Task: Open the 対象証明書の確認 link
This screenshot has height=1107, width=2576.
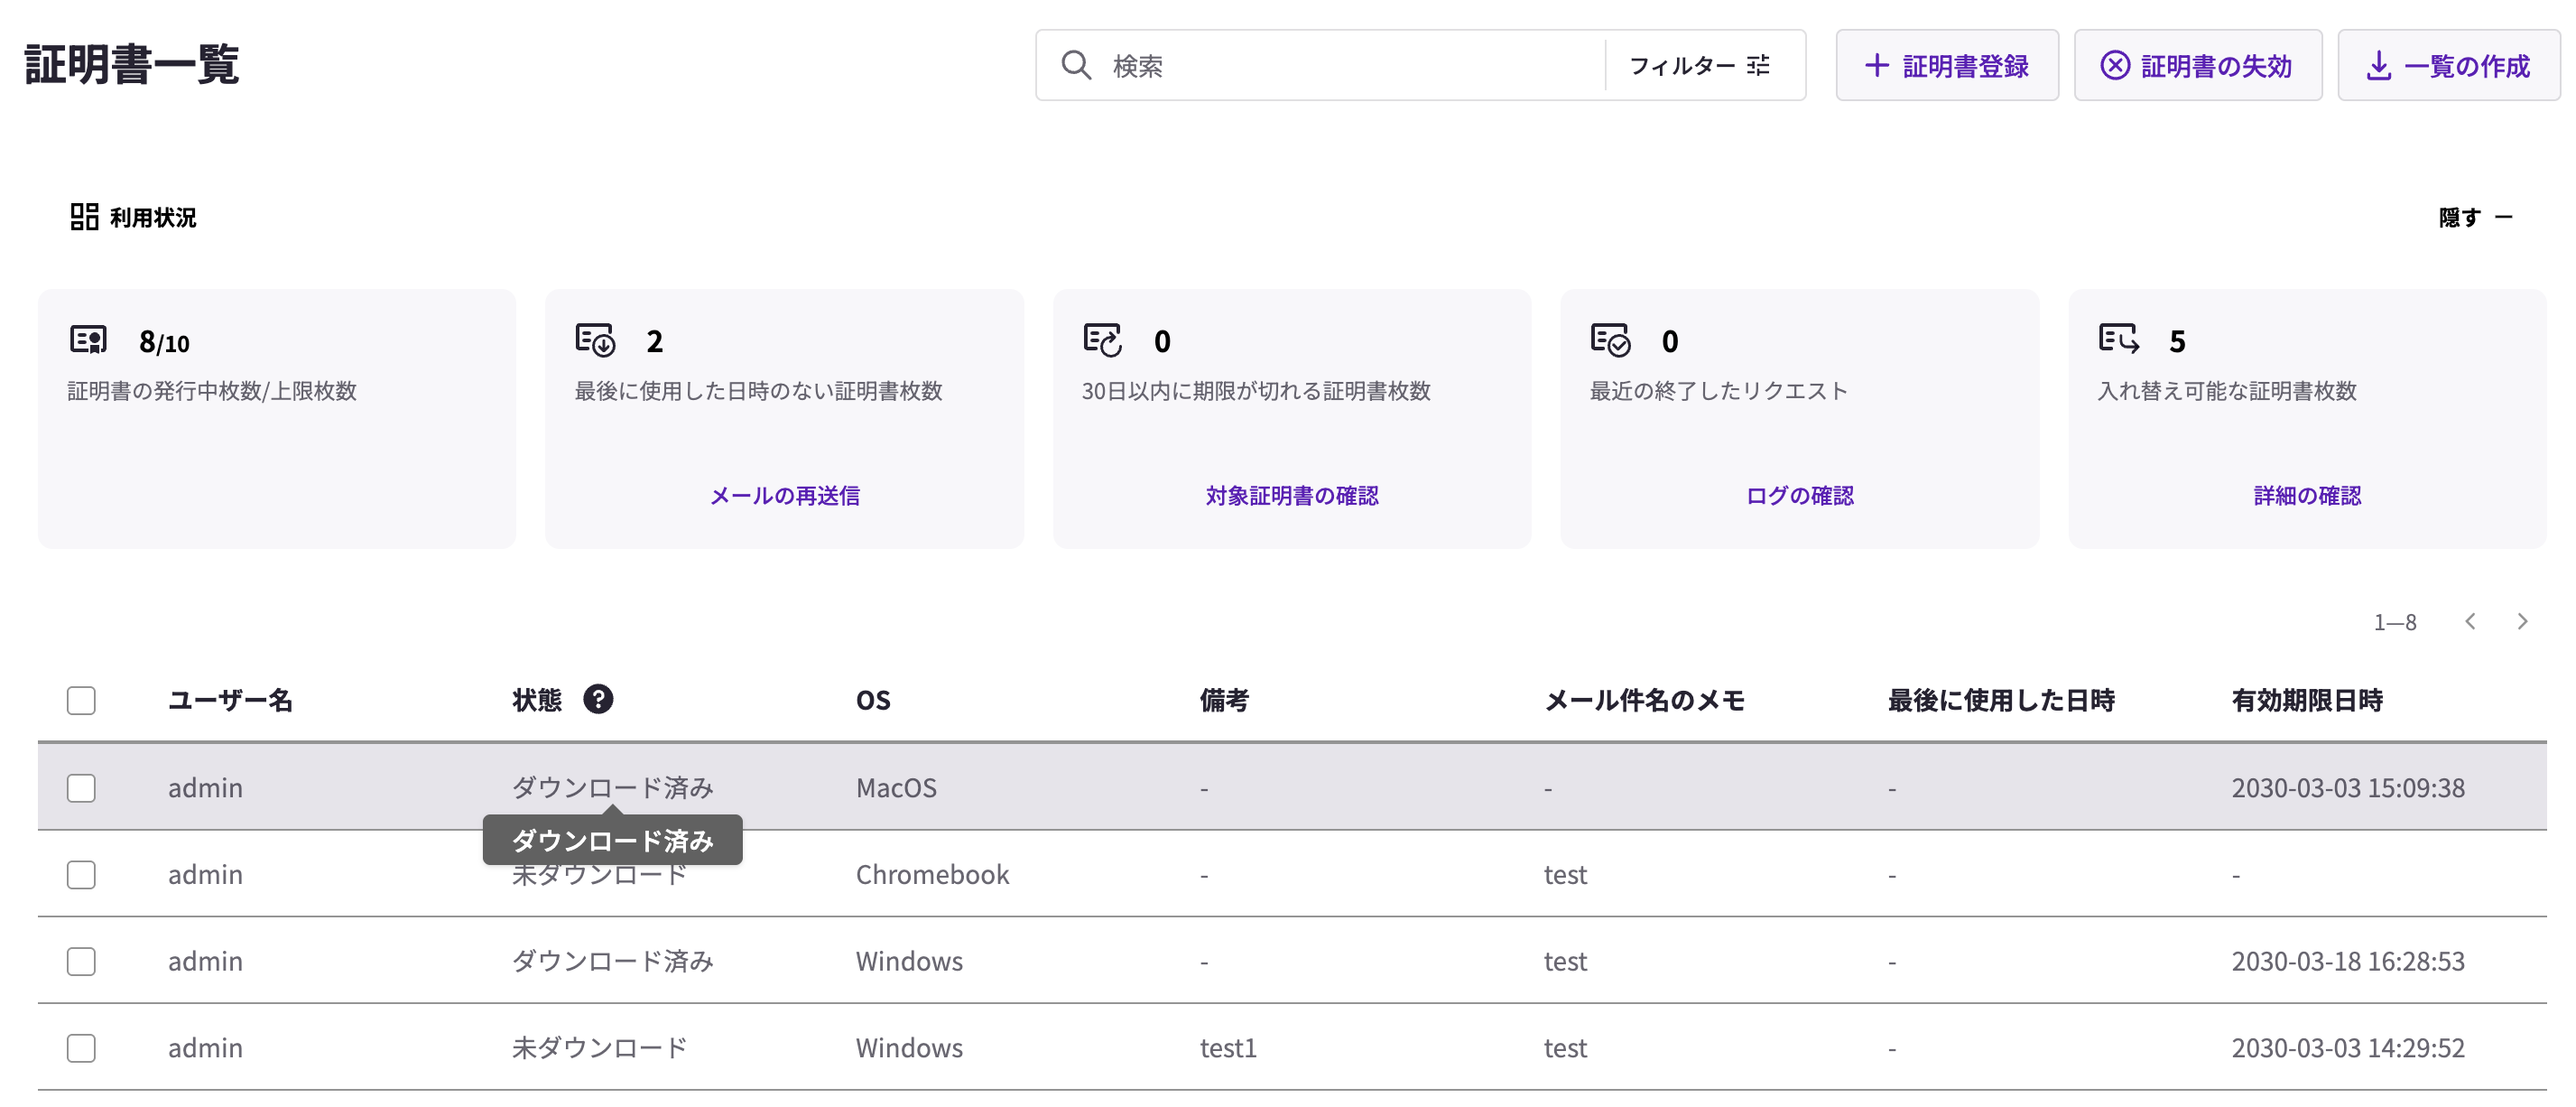Action: click(x=1292, y=495)
